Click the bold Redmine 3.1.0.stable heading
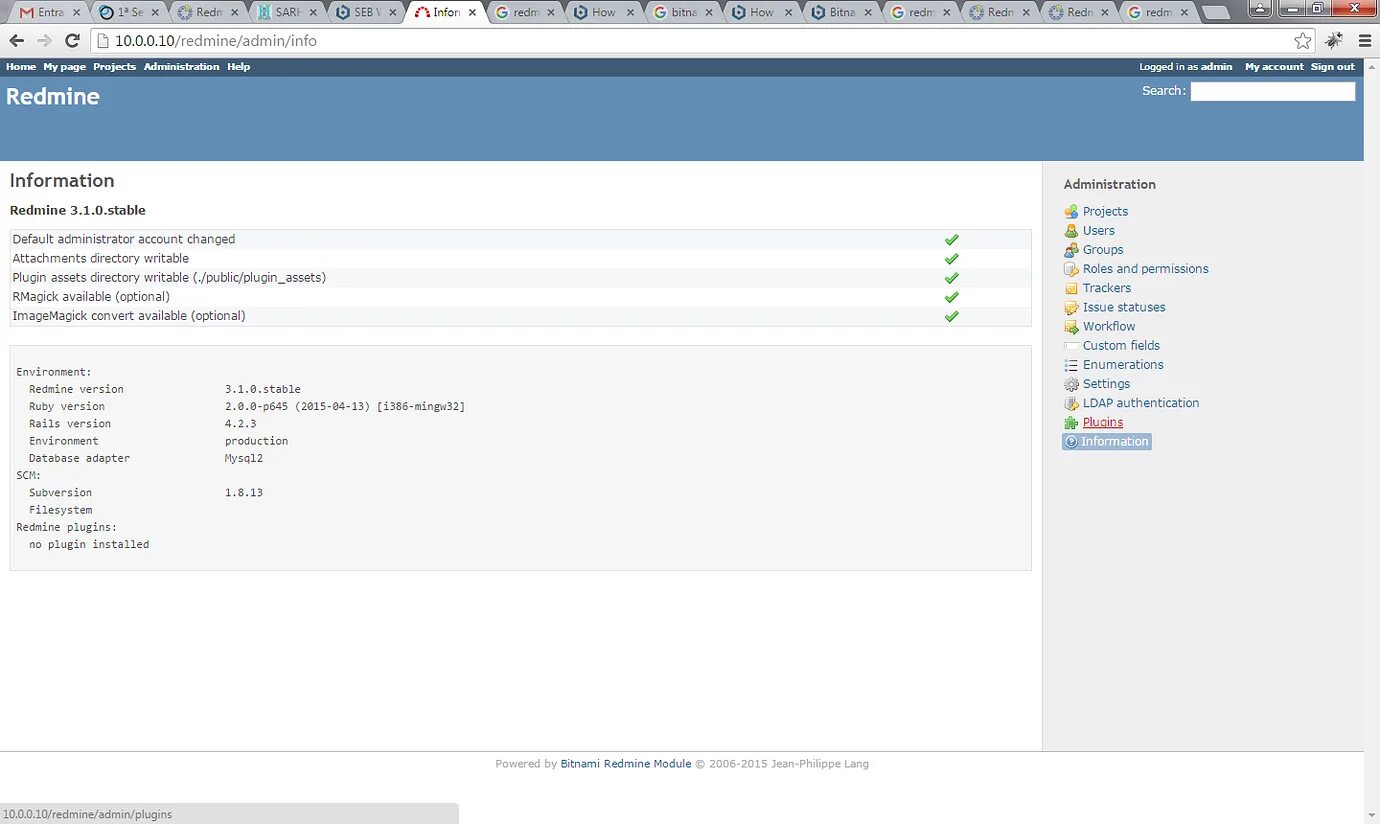1380x824 pixels. click(x=78, y=210)
